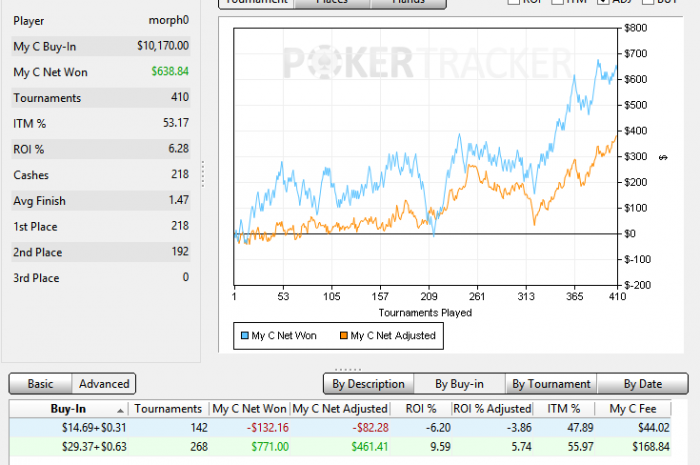Click the 410 tournaments stat value
This screenshot has width=700, height=465.
click(x=180, y=97)
